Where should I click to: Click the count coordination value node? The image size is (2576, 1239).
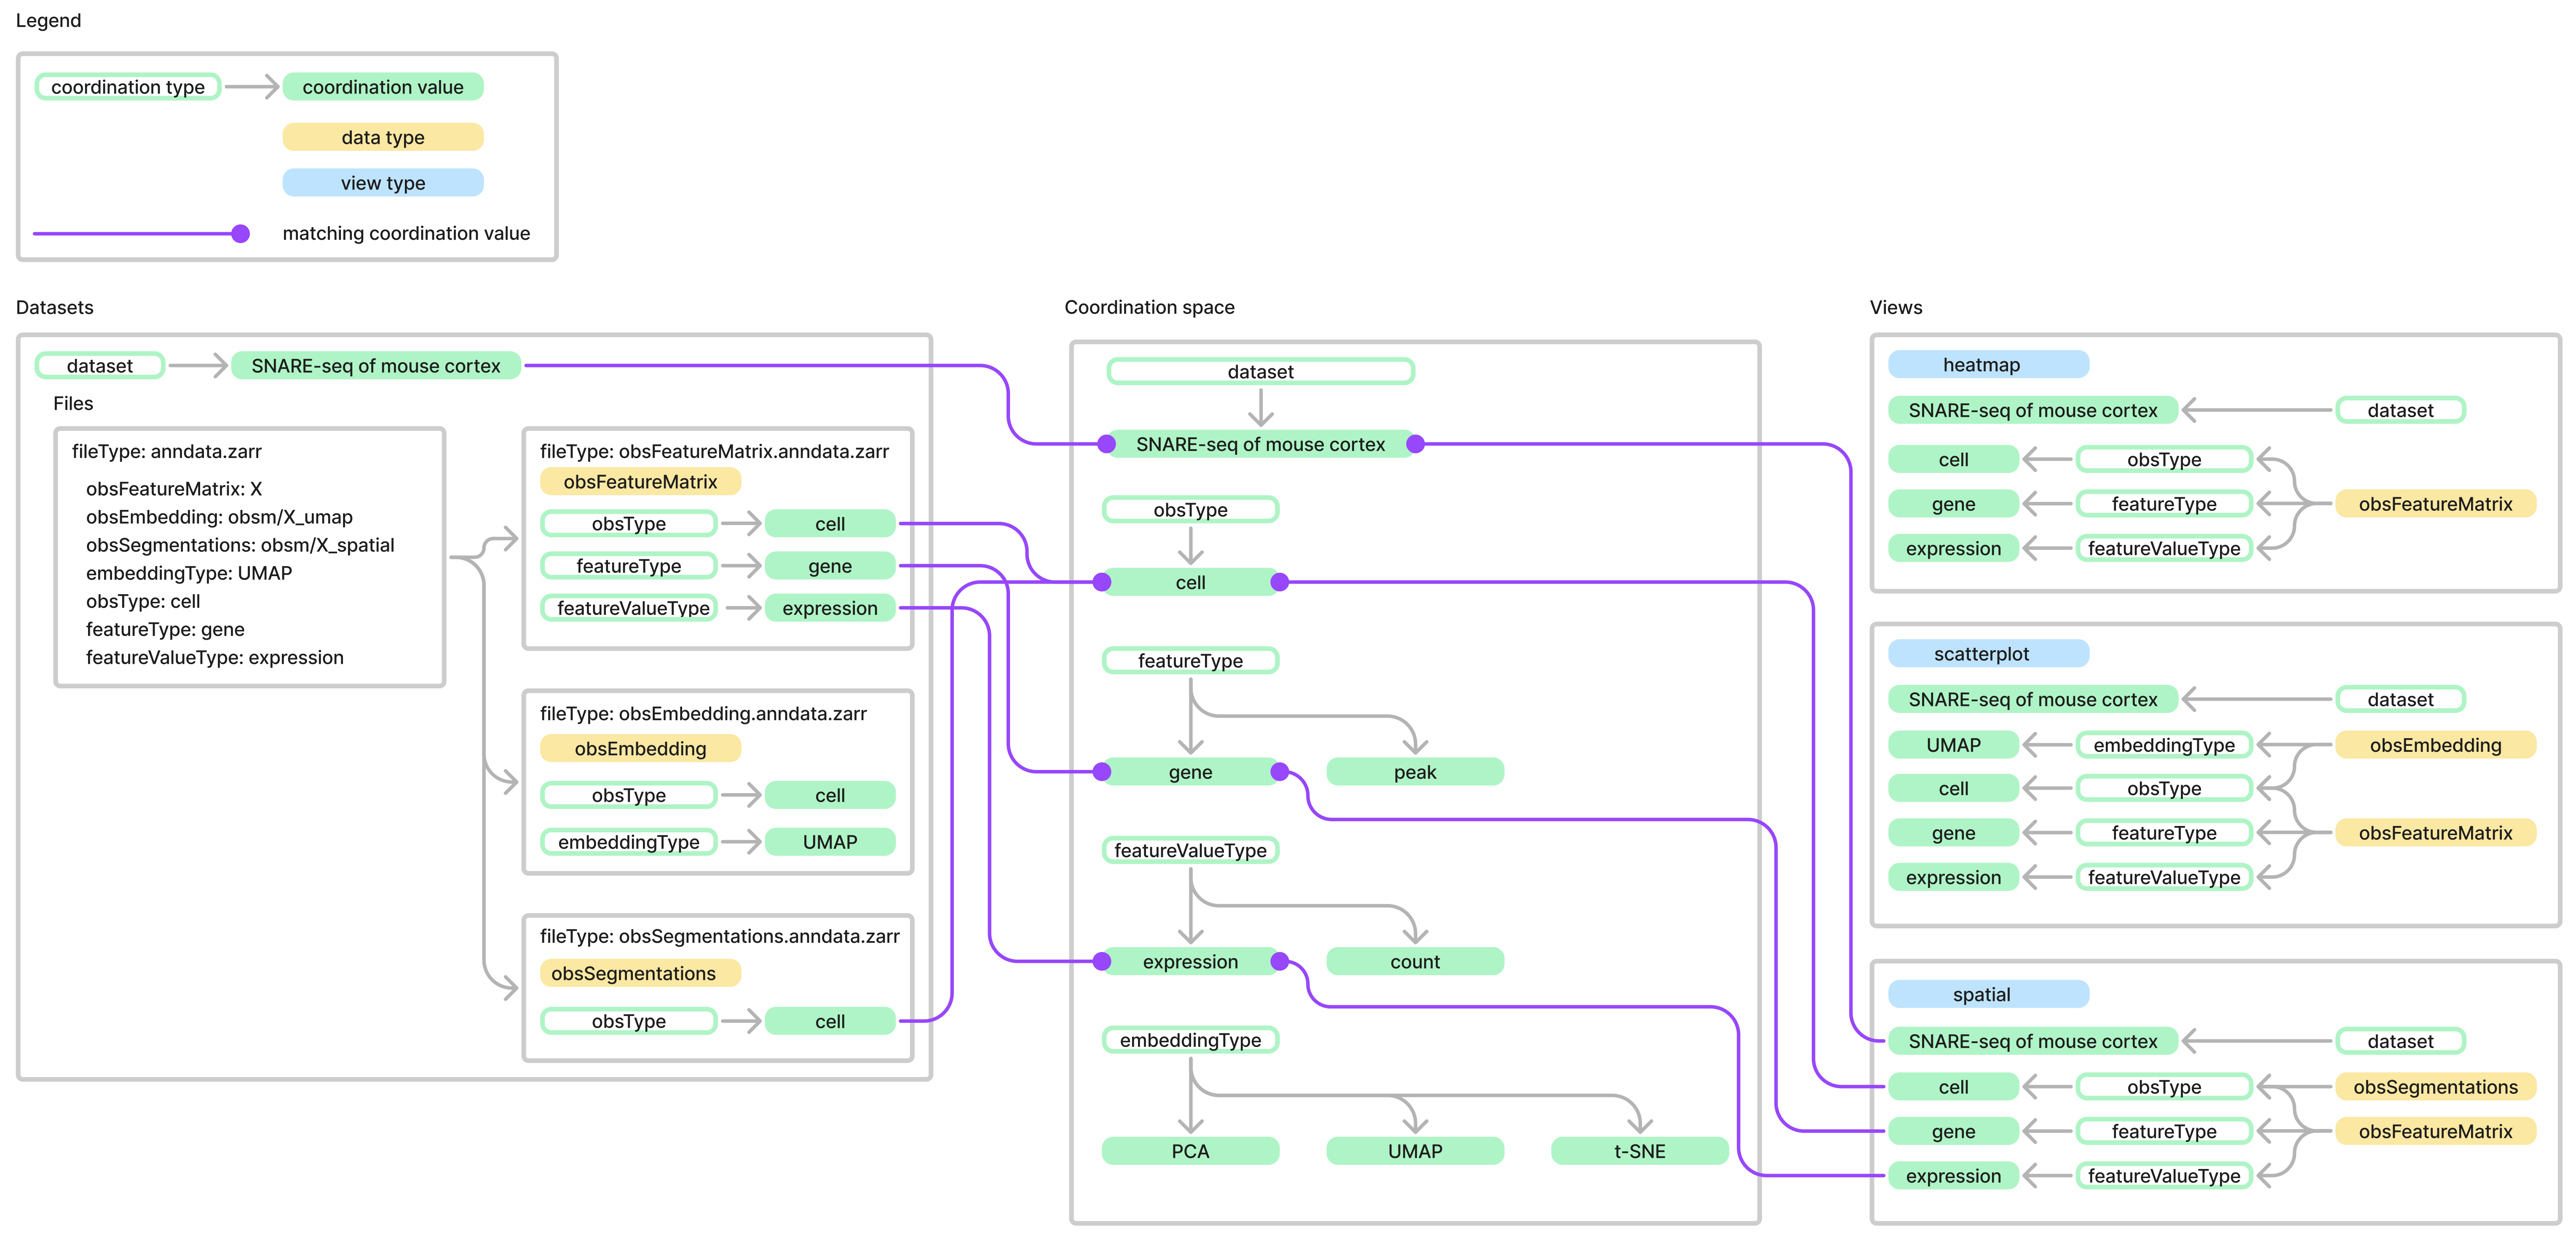point(1414,962)
